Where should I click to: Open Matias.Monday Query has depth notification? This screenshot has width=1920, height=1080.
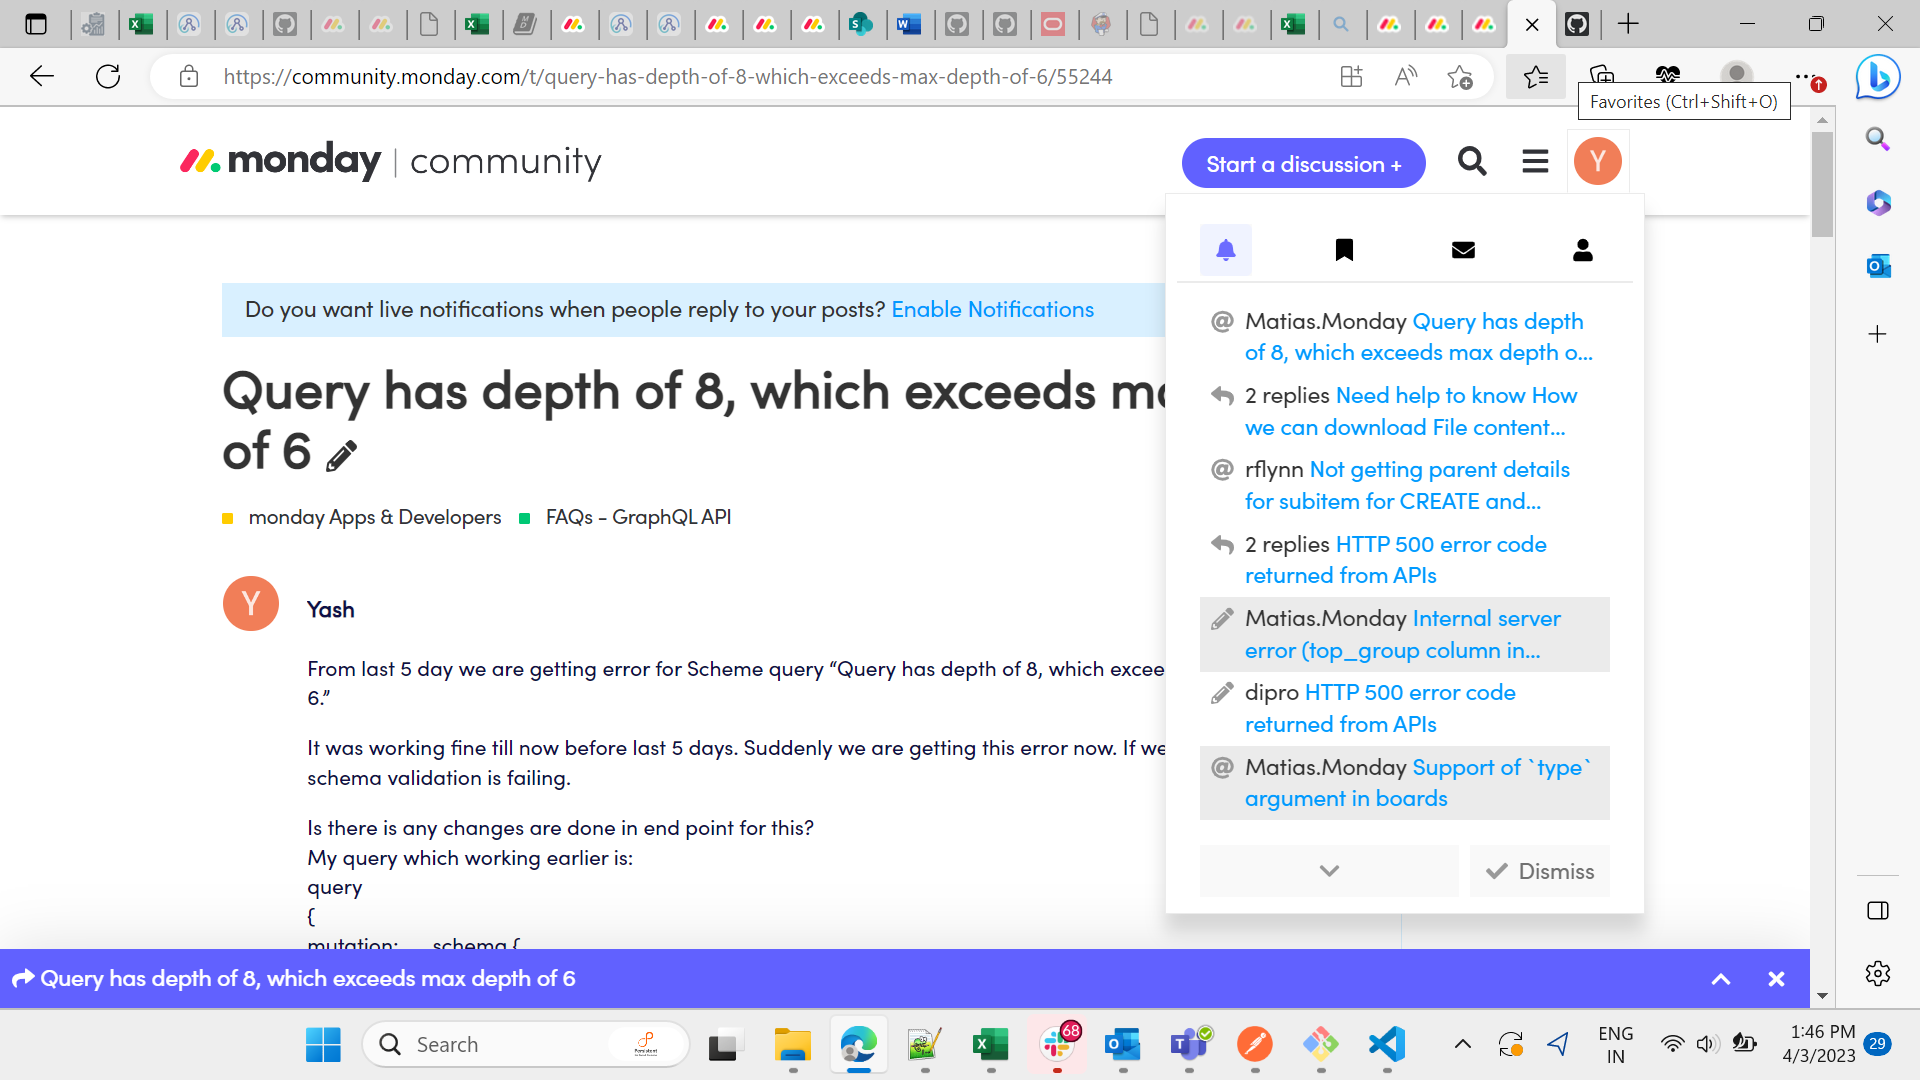coord(1404,337)
